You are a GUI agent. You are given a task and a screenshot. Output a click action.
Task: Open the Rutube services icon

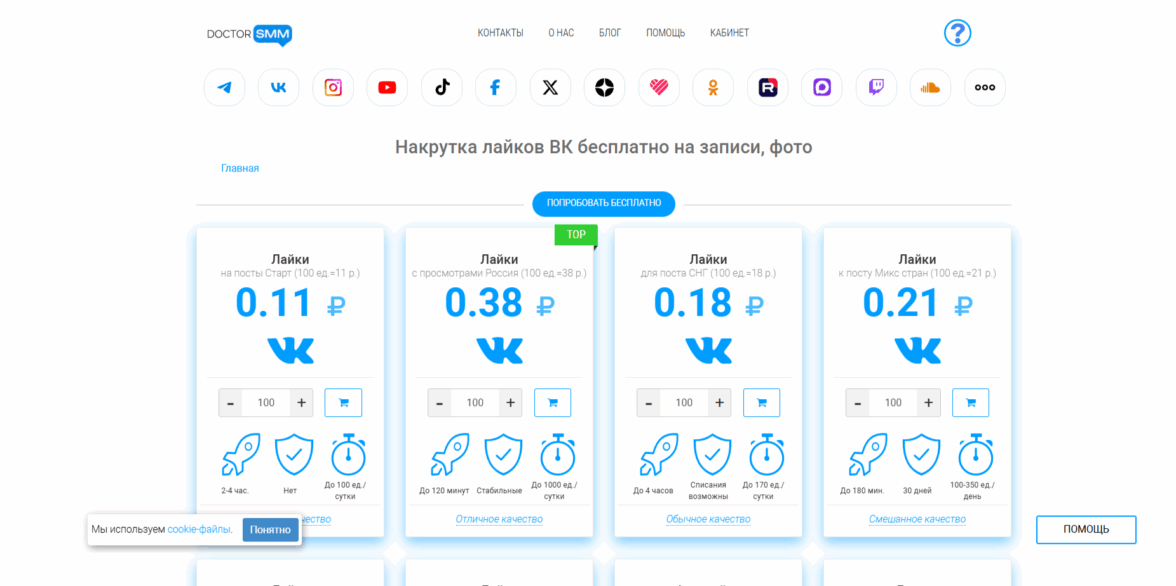[768, 88]
